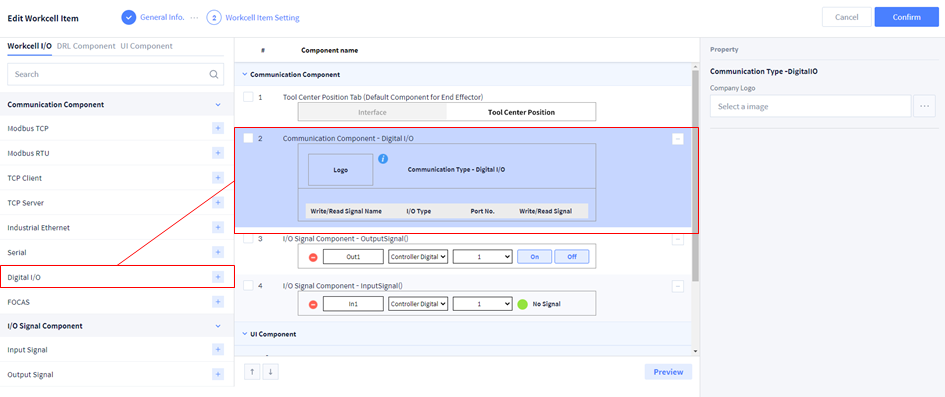
Task: Tick the checkbox for Digital I/O row 2
Action: tap(248, 139)
